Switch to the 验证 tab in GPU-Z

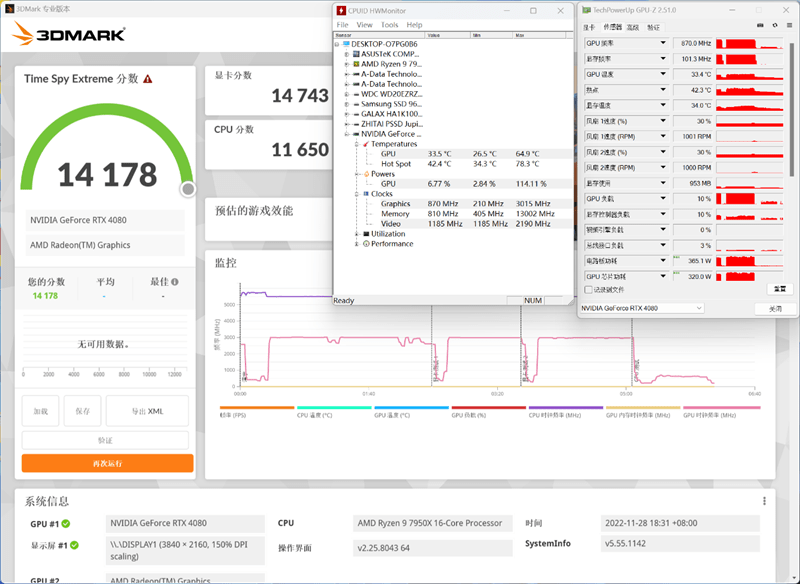click(x=654, y=27)
